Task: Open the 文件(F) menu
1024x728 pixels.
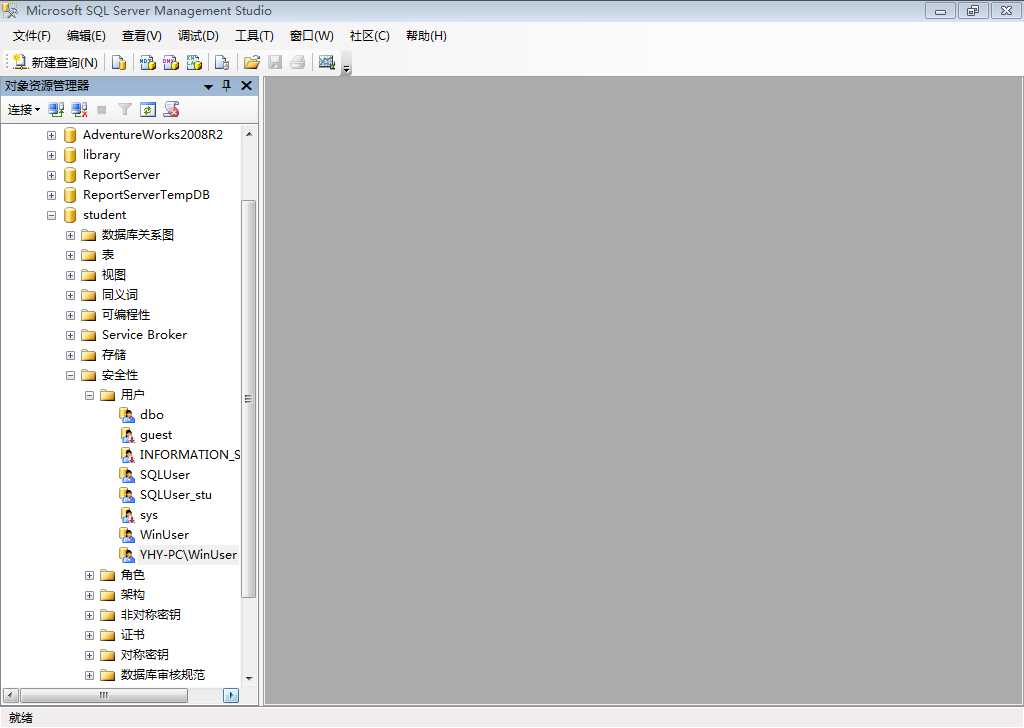Action: point(31,36)
